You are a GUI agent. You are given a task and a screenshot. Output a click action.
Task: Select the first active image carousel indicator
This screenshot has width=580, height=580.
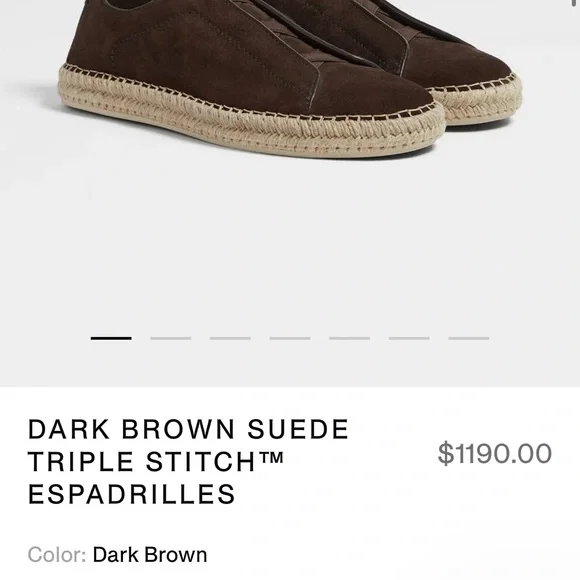pyautogui.click(x=111, y=338)
